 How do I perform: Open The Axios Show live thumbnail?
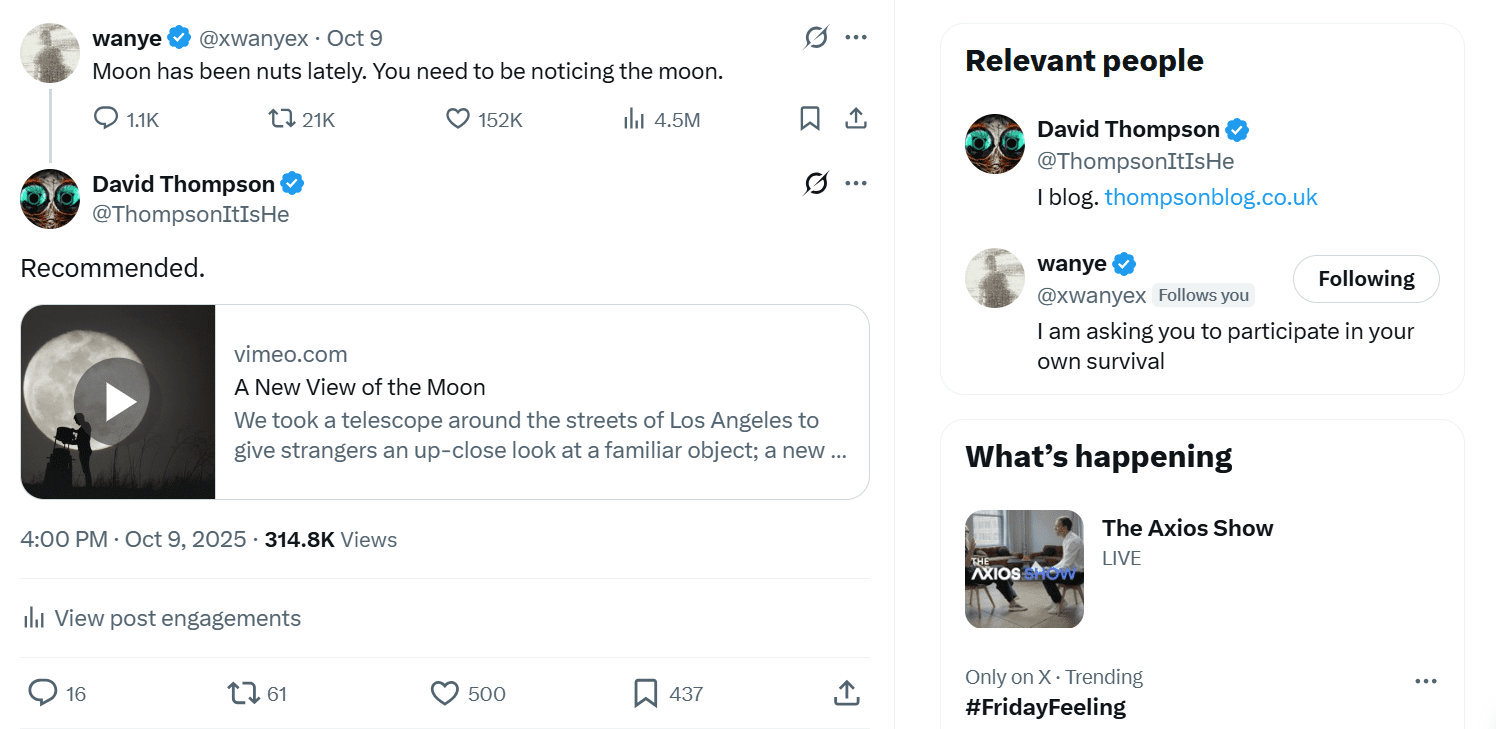click(x=1024, y=569)
